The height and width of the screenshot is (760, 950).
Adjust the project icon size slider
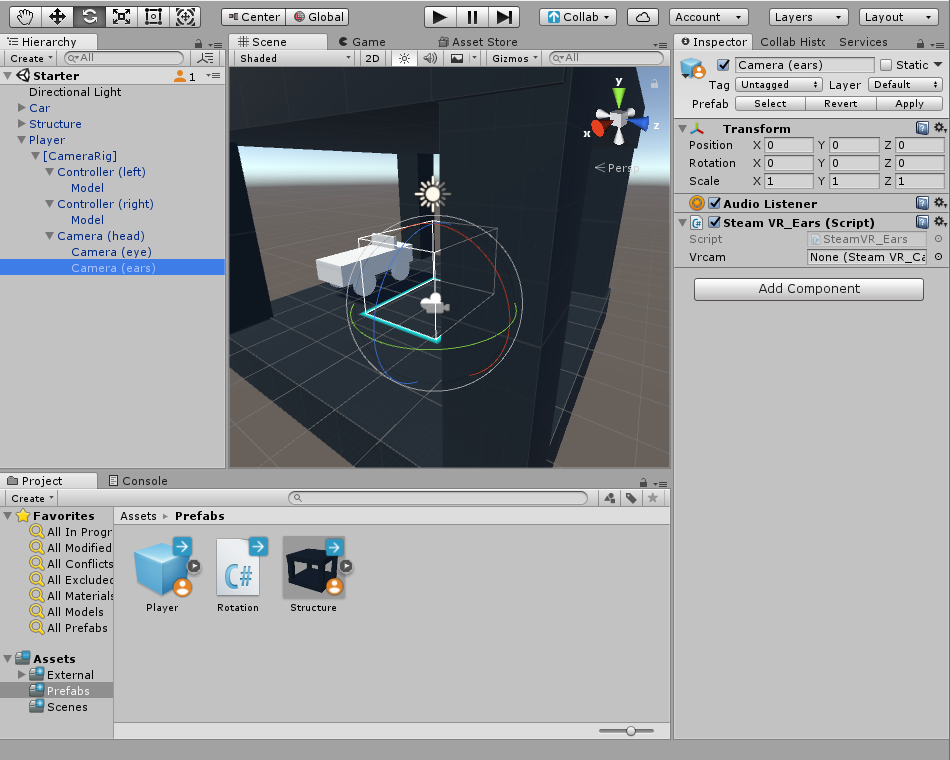pos(631,731)
